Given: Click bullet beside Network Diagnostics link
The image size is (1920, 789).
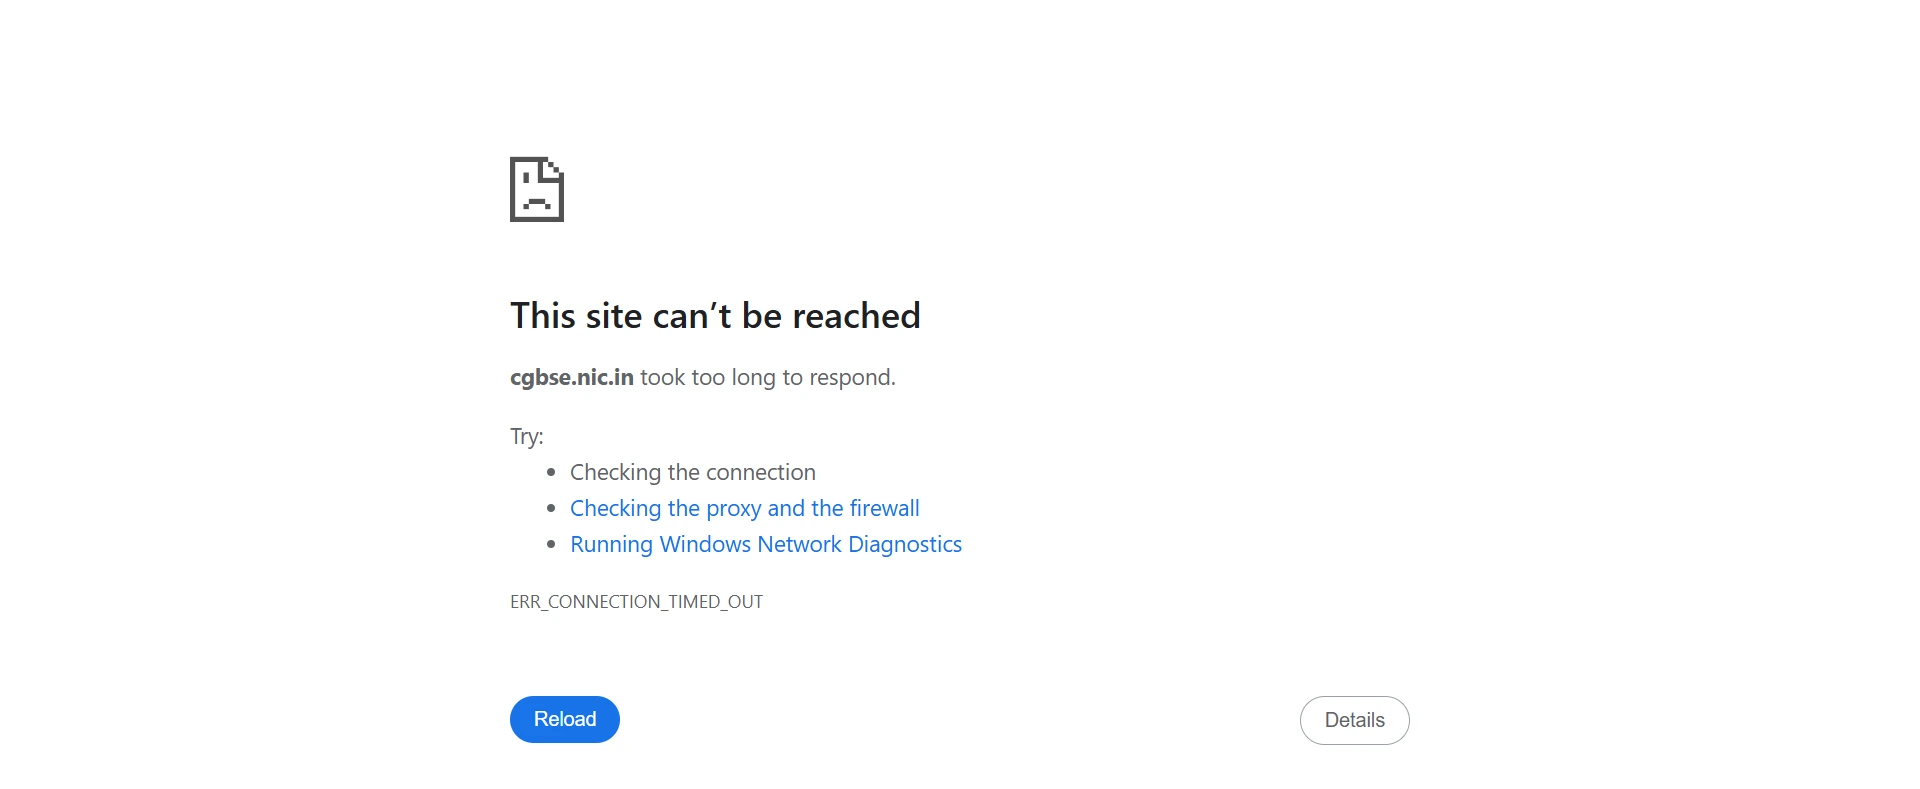Looking at the screenshot, I should pos(551,544).
